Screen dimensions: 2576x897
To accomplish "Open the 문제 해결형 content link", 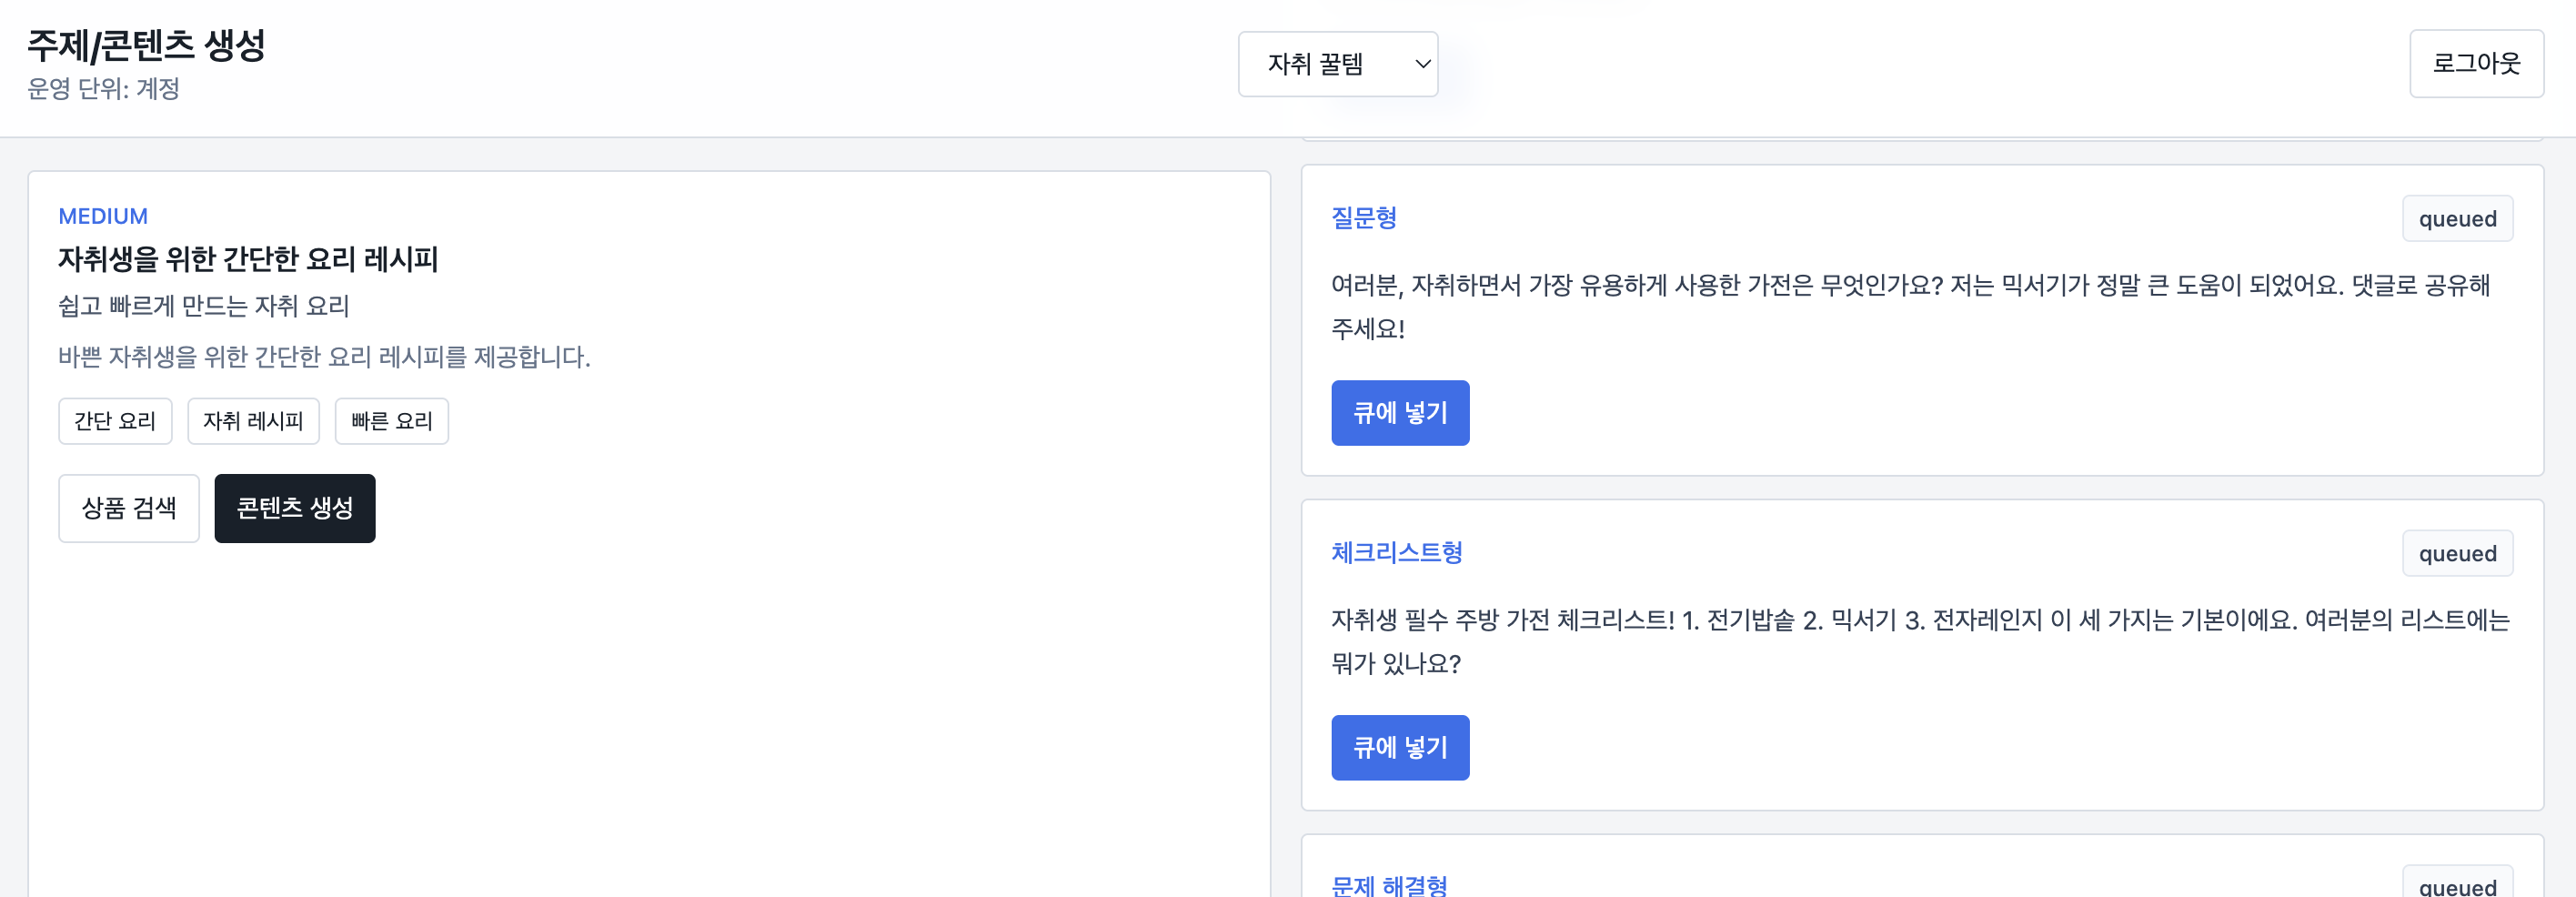I will [1390, 884].
